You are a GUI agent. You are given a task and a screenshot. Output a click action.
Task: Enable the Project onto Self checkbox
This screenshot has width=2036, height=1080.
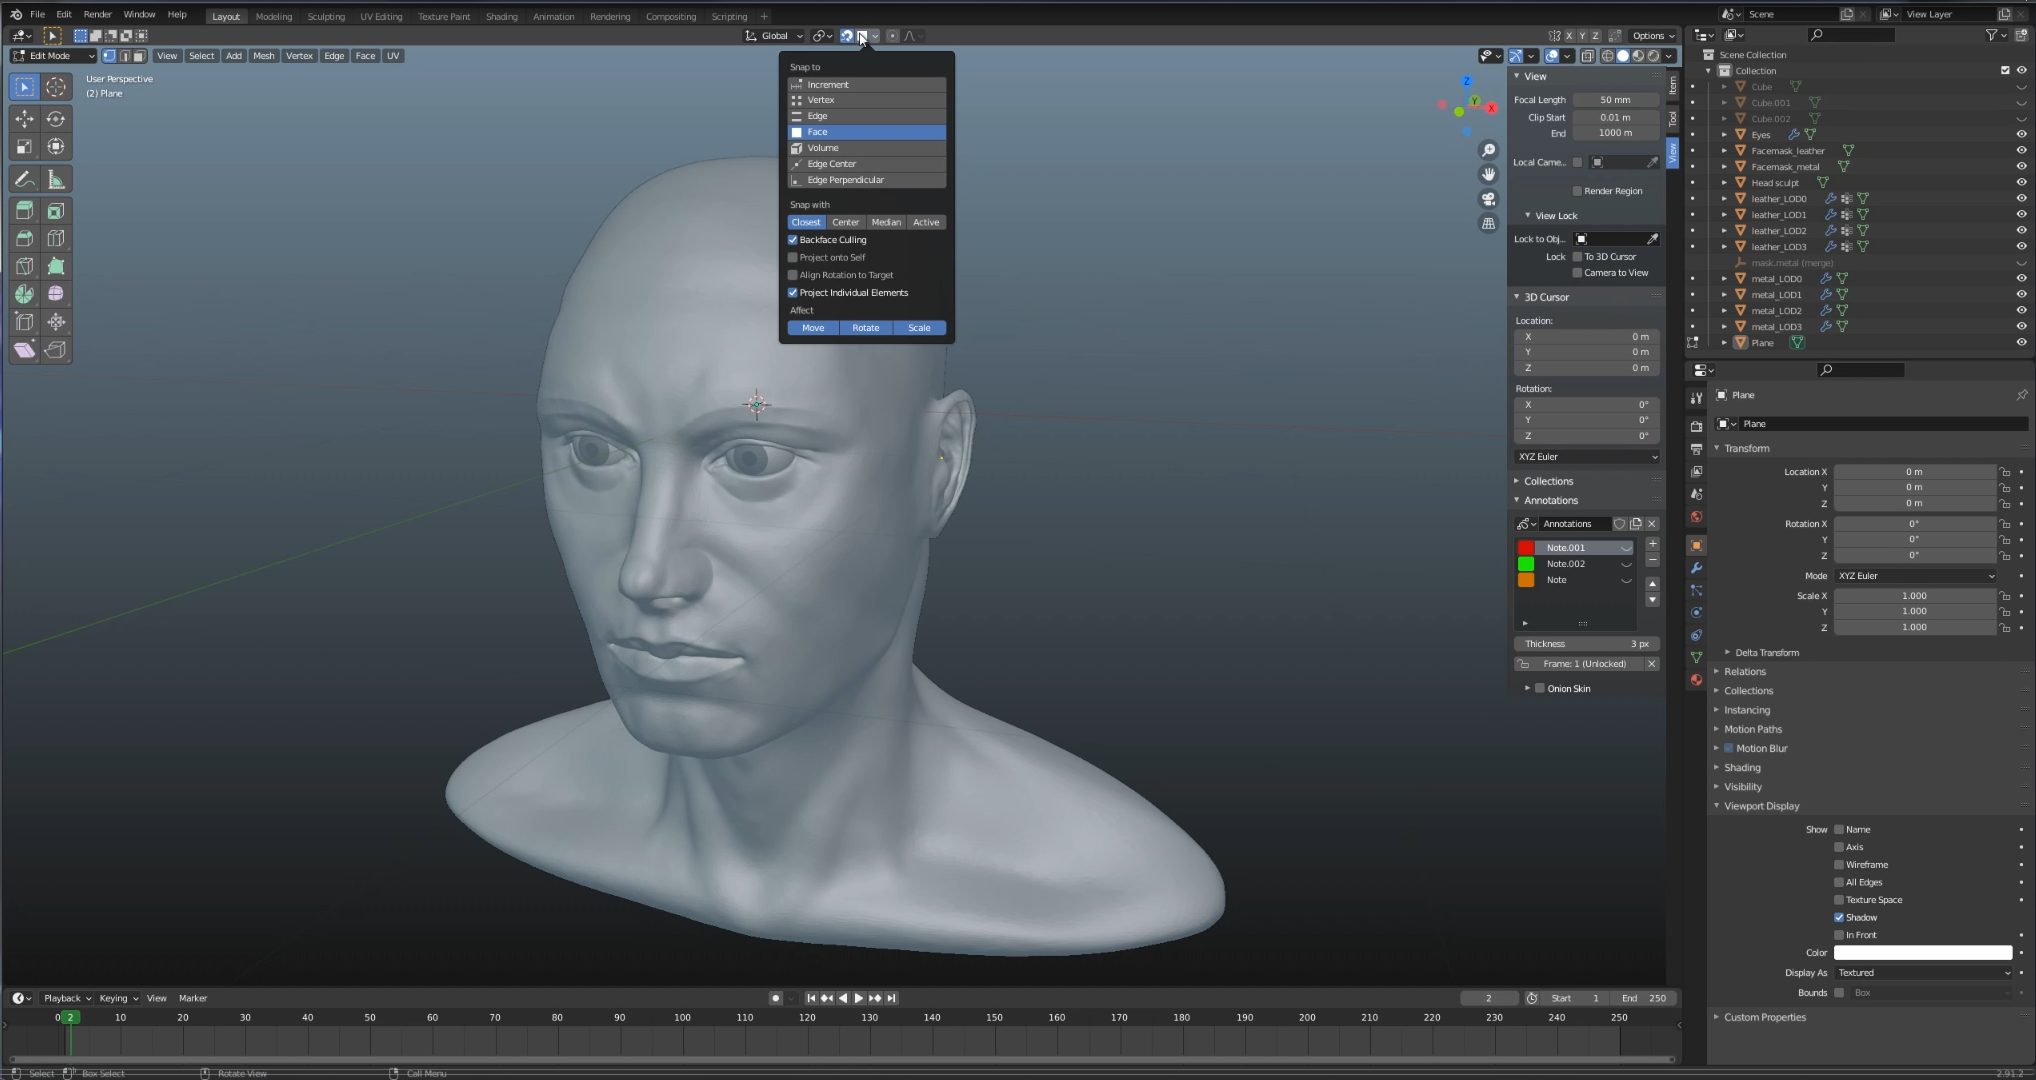coord(793,257)
